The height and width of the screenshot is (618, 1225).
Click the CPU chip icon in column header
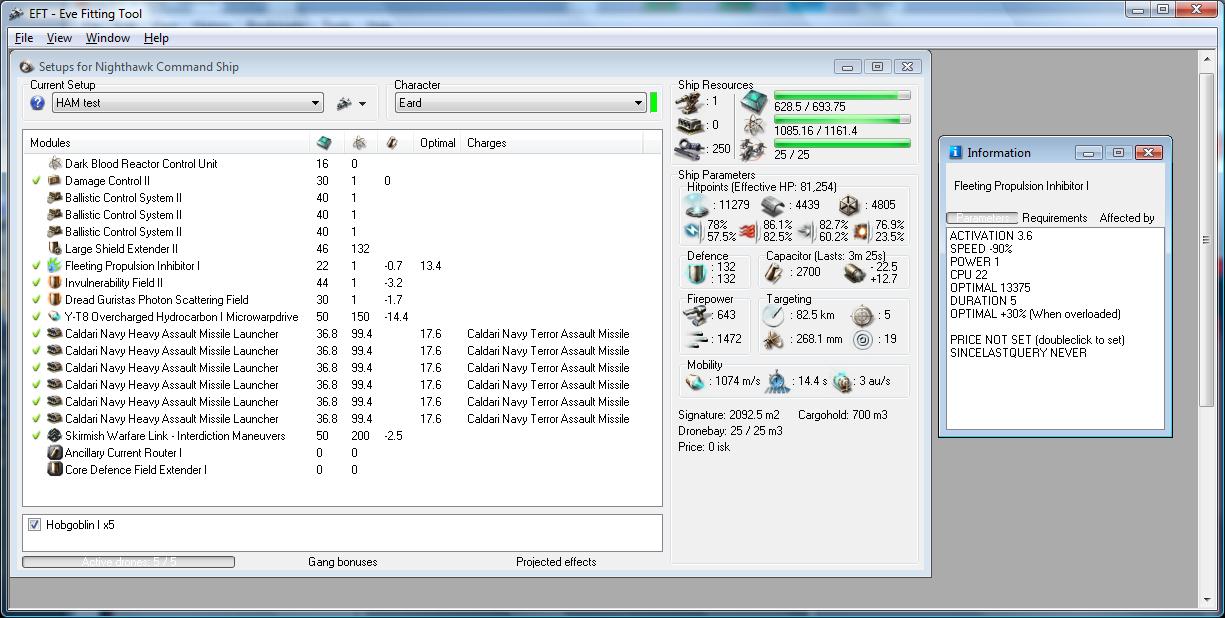(x=324, y=143)
